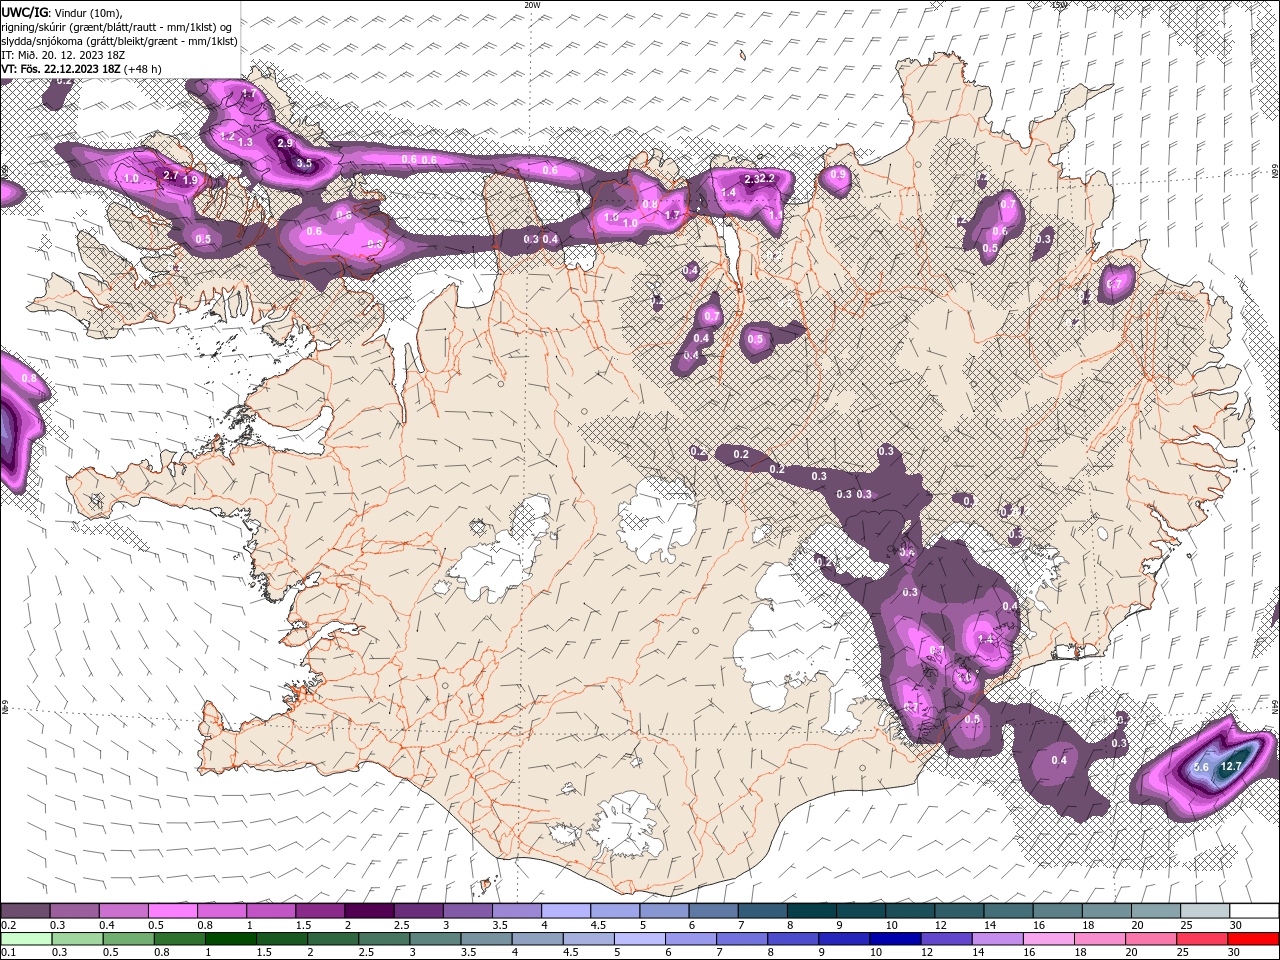Image resolution: width=1280 pixels, height=960 pixels.
Task: Click the "0.1" label in the lower legend
Action: click(8, 952)
